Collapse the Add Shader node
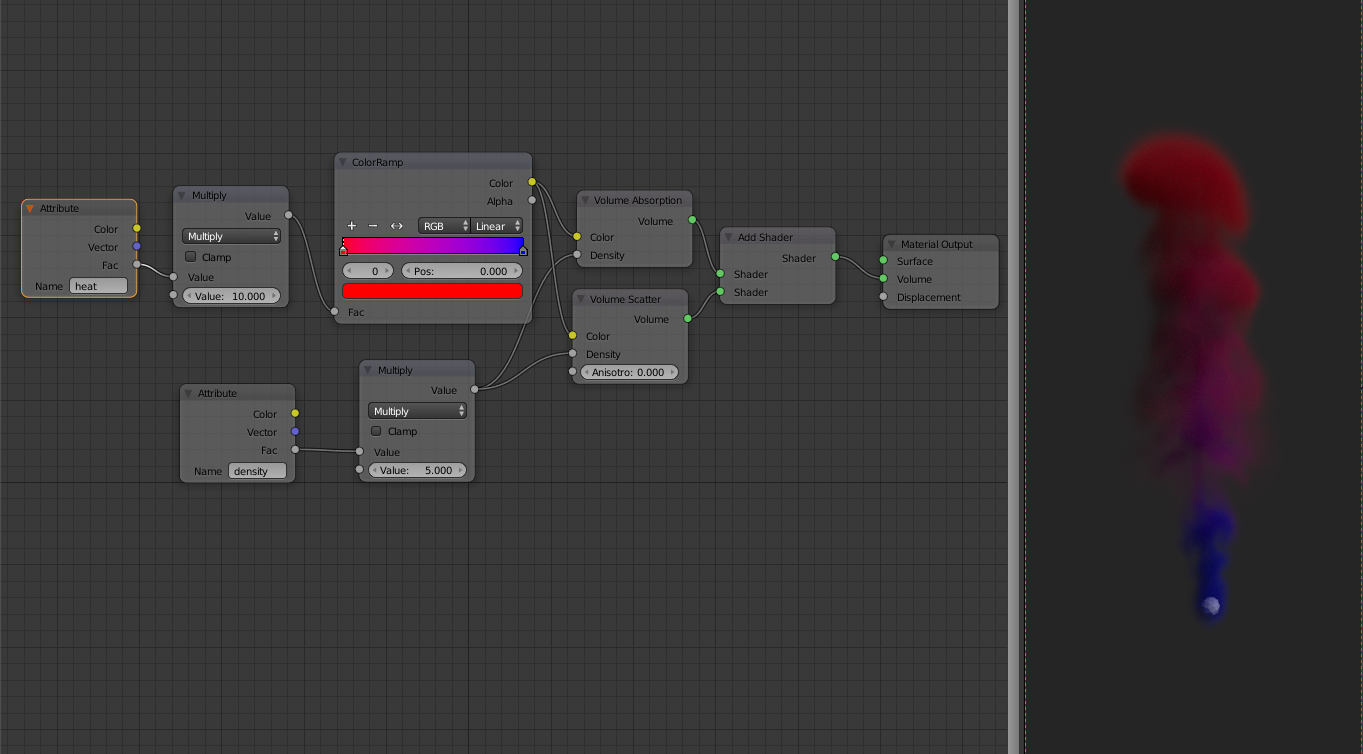 click(x=729, y=237)
